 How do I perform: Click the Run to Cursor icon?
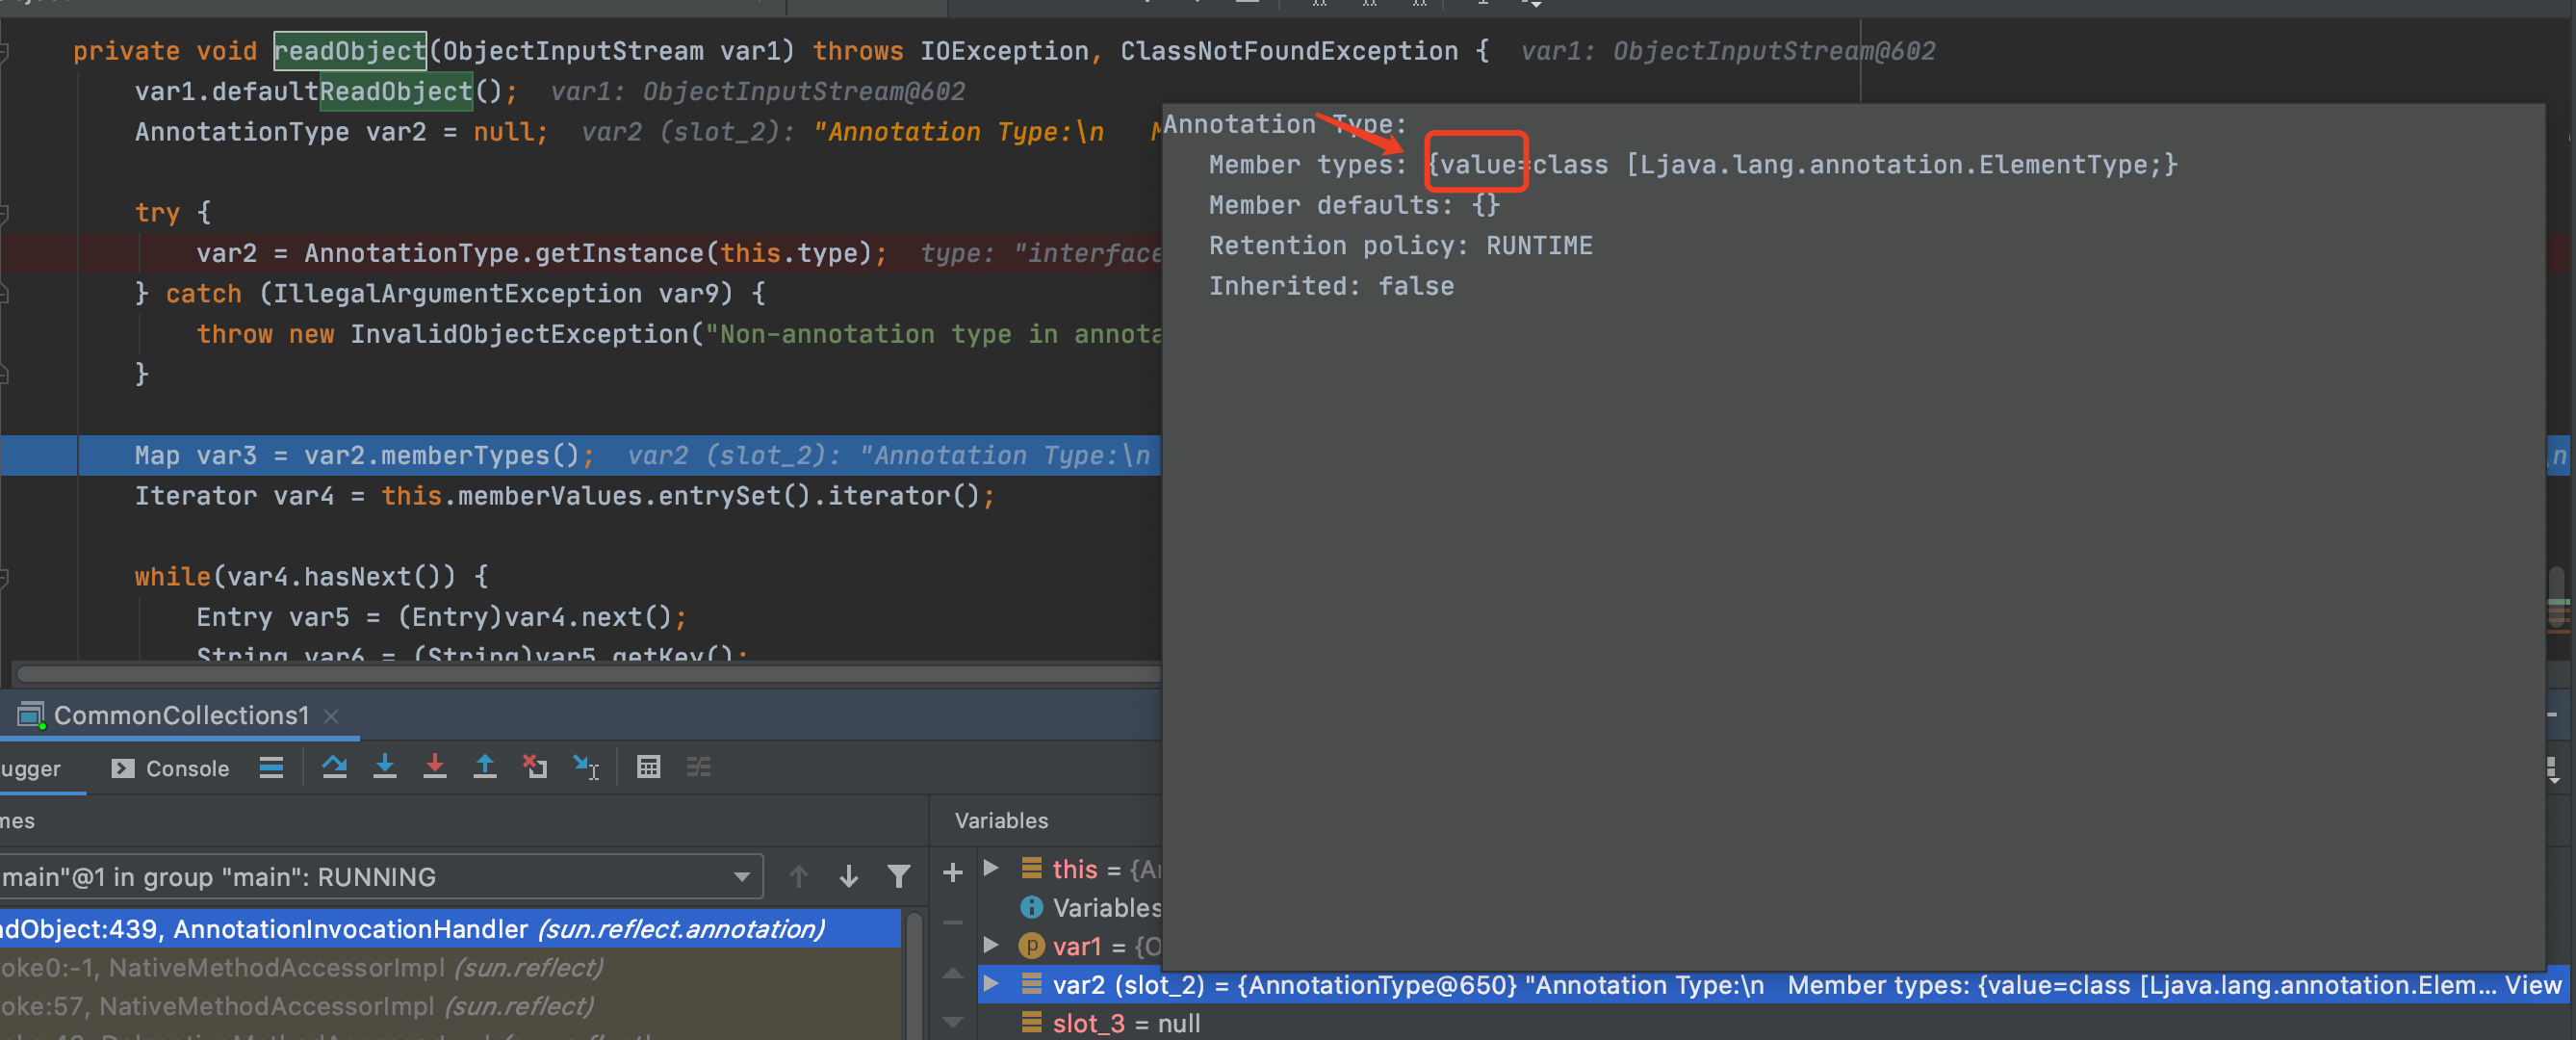pyautogui.click(x=586, y=767)
